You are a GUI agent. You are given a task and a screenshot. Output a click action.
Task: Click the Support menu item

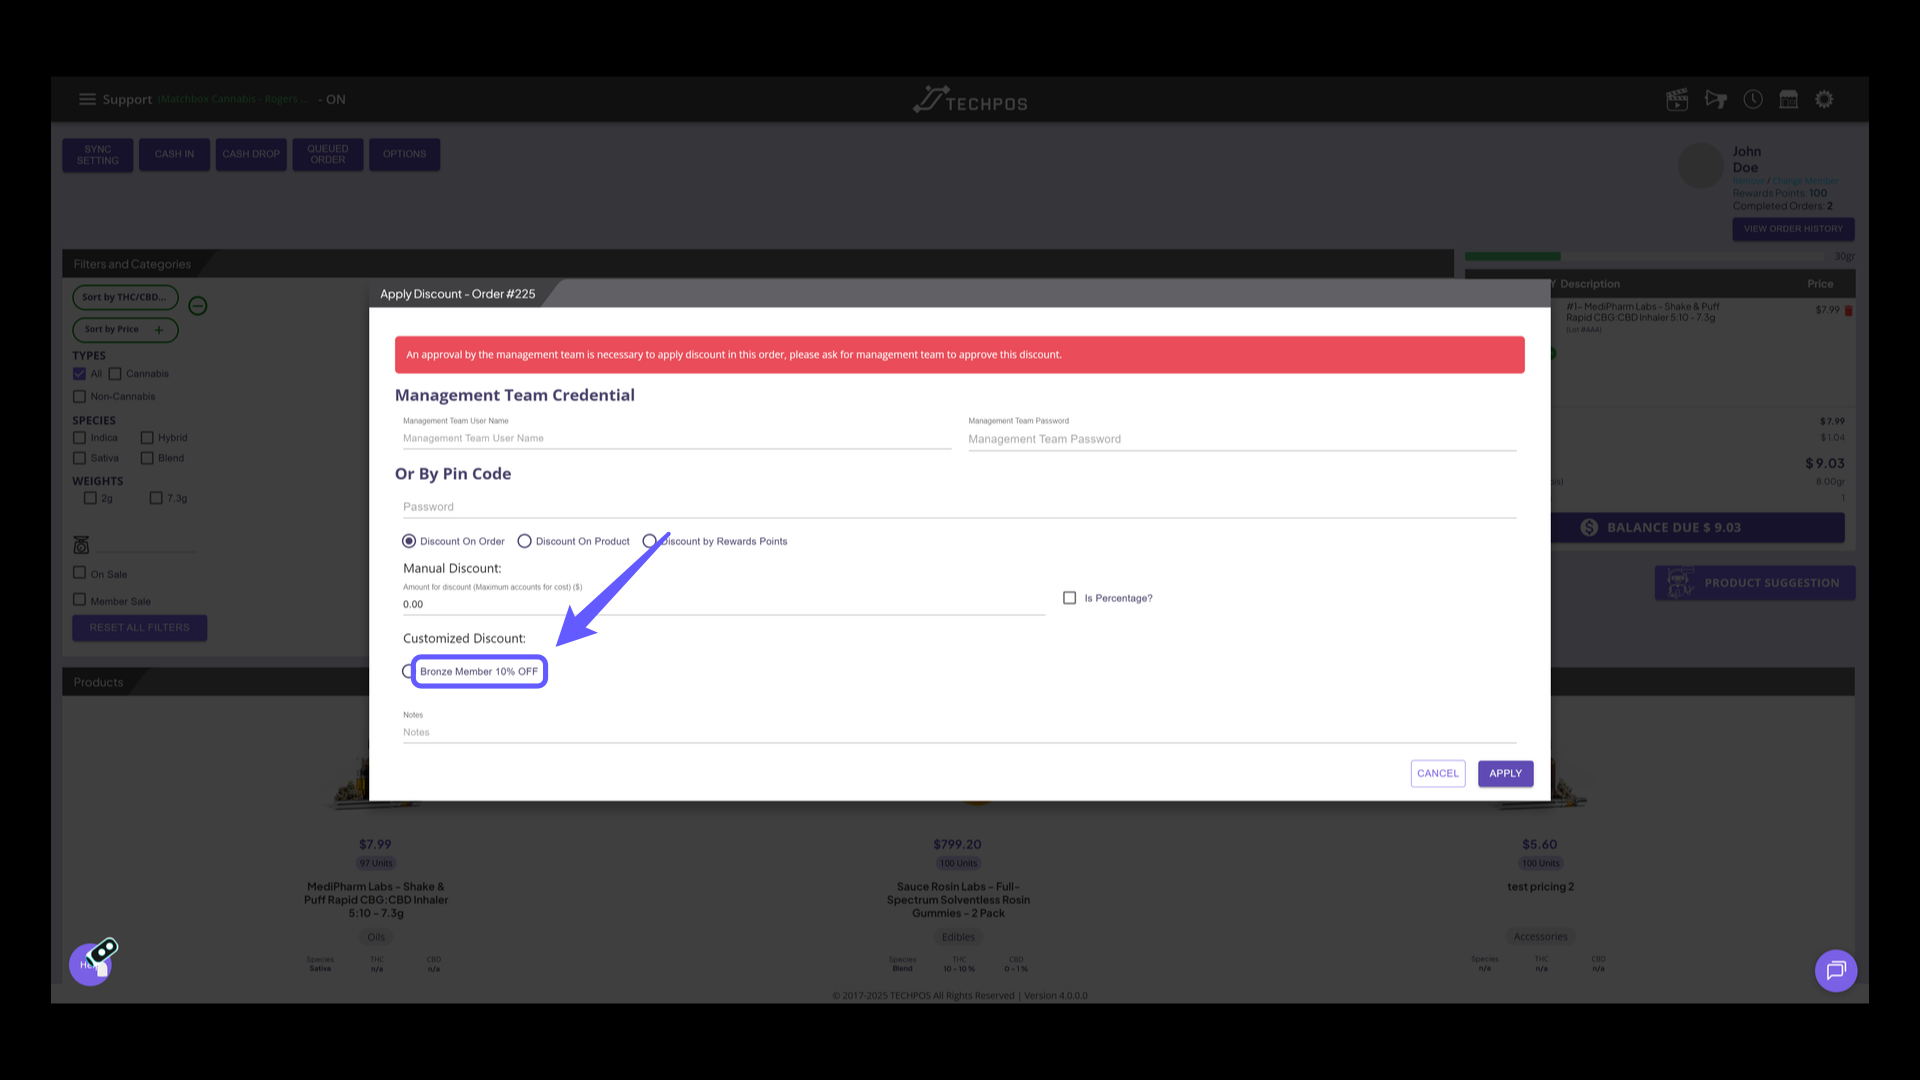click(128, 99)
